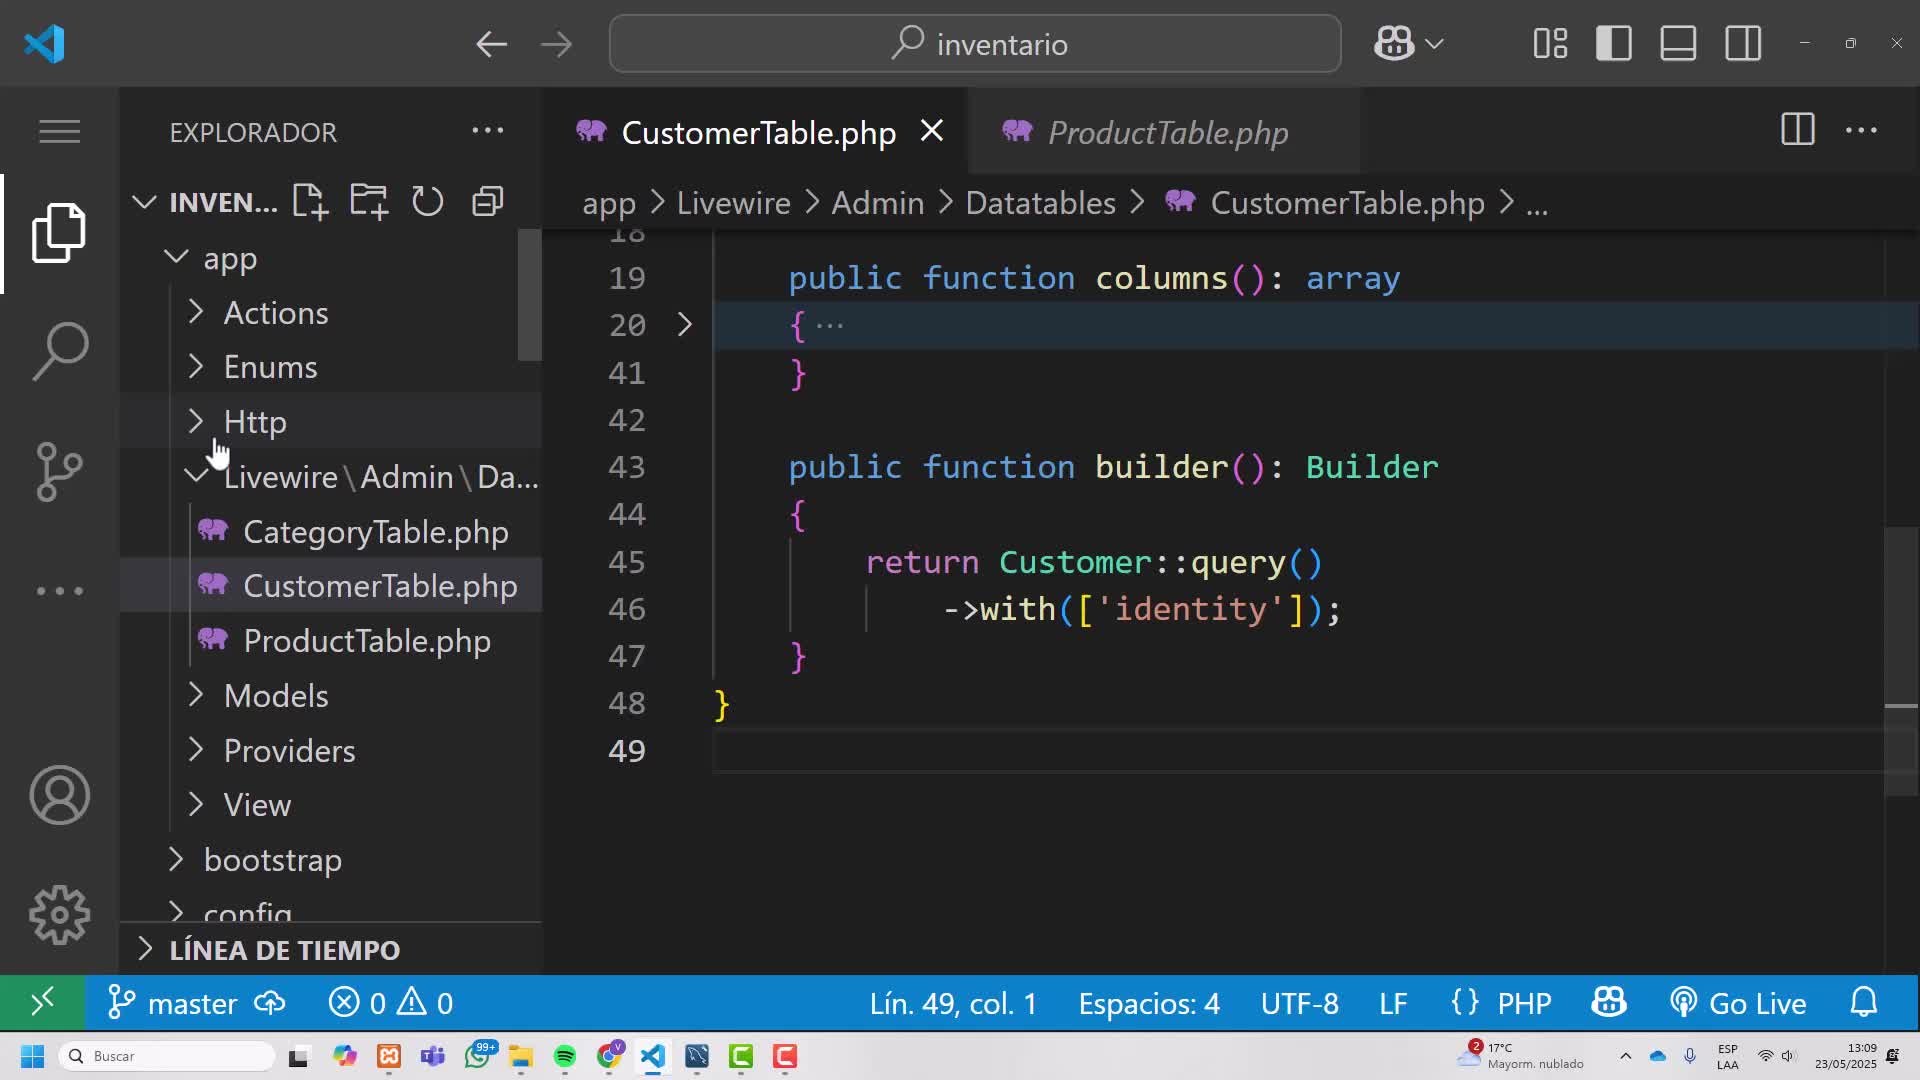Click the inventario command center search box
1920x1080 pixels.
[x=975, y=44]
